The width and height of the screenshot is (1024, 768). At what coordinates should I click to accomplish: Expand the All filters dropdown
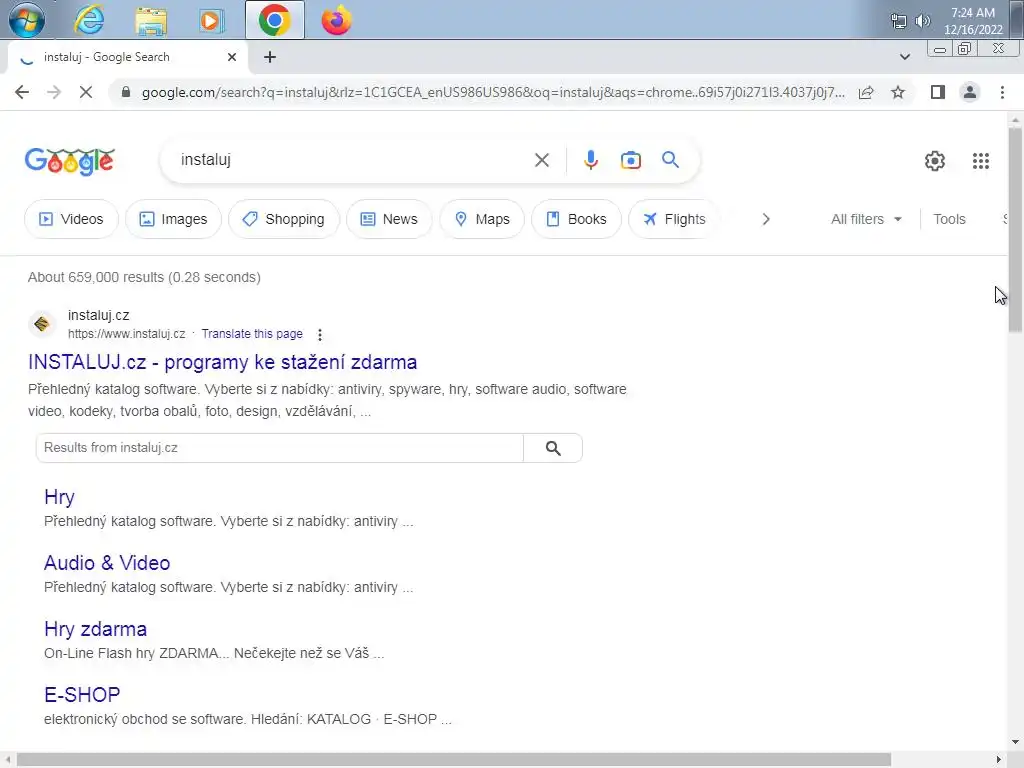point(866,219)
